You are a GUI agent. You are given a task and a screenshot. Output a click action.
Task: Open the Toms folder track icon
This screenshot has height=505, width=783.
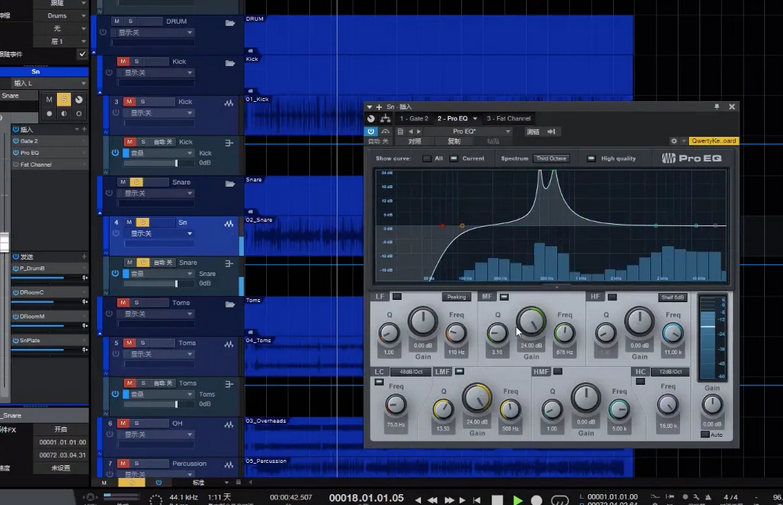click(x=230, y=304)
